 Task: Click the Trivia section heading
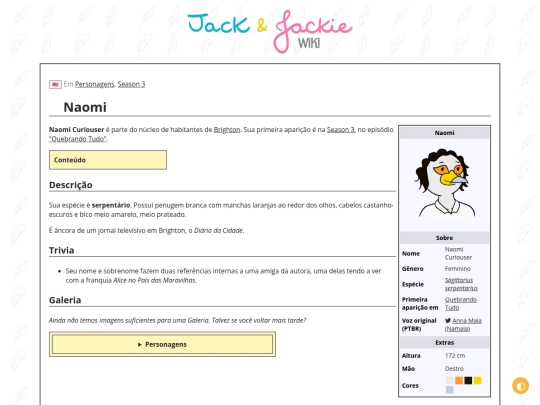pos(61,250)
